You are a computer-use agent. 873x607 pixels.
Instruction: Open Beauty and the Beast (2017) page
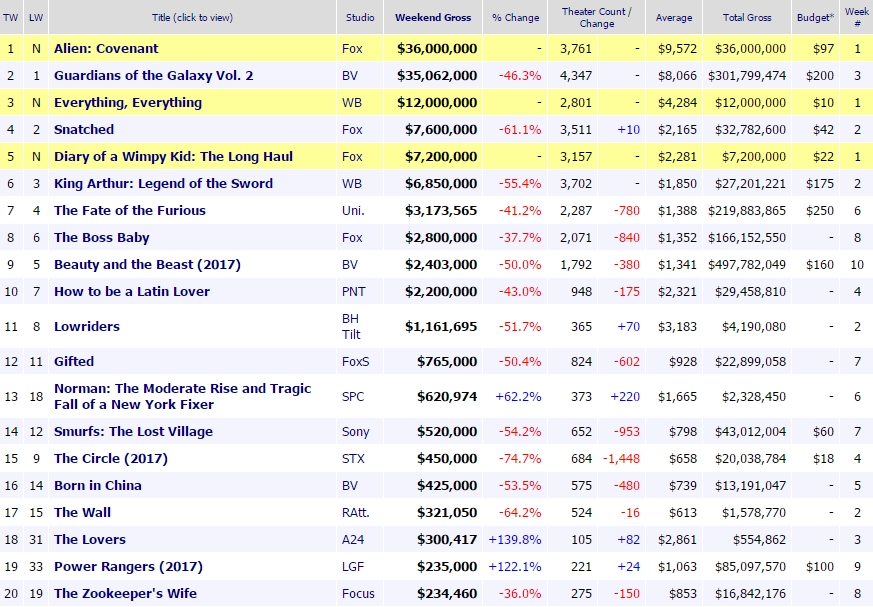[x=147, y=265]
